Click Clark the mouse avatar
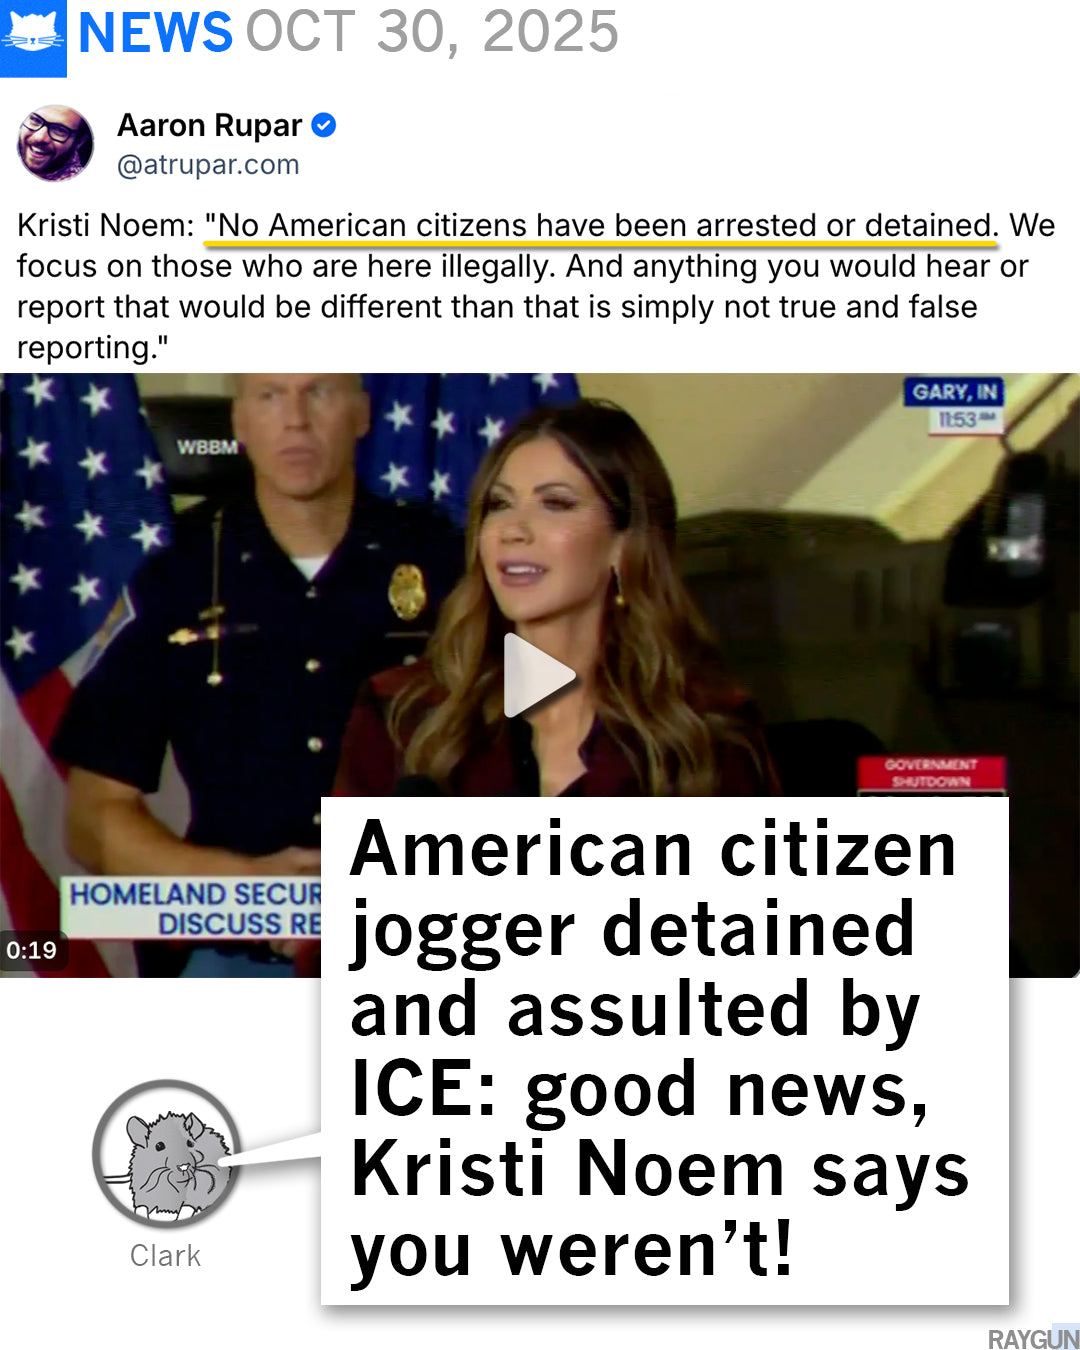Viewport: 1080px width, 1350px height. point(166,1155)
